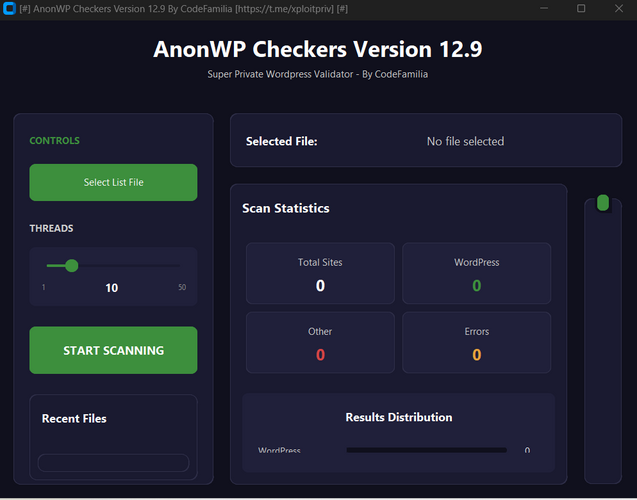637x500 pixels.
Task: Click the WordPress distribution progress bar
Action: (427, 450)
